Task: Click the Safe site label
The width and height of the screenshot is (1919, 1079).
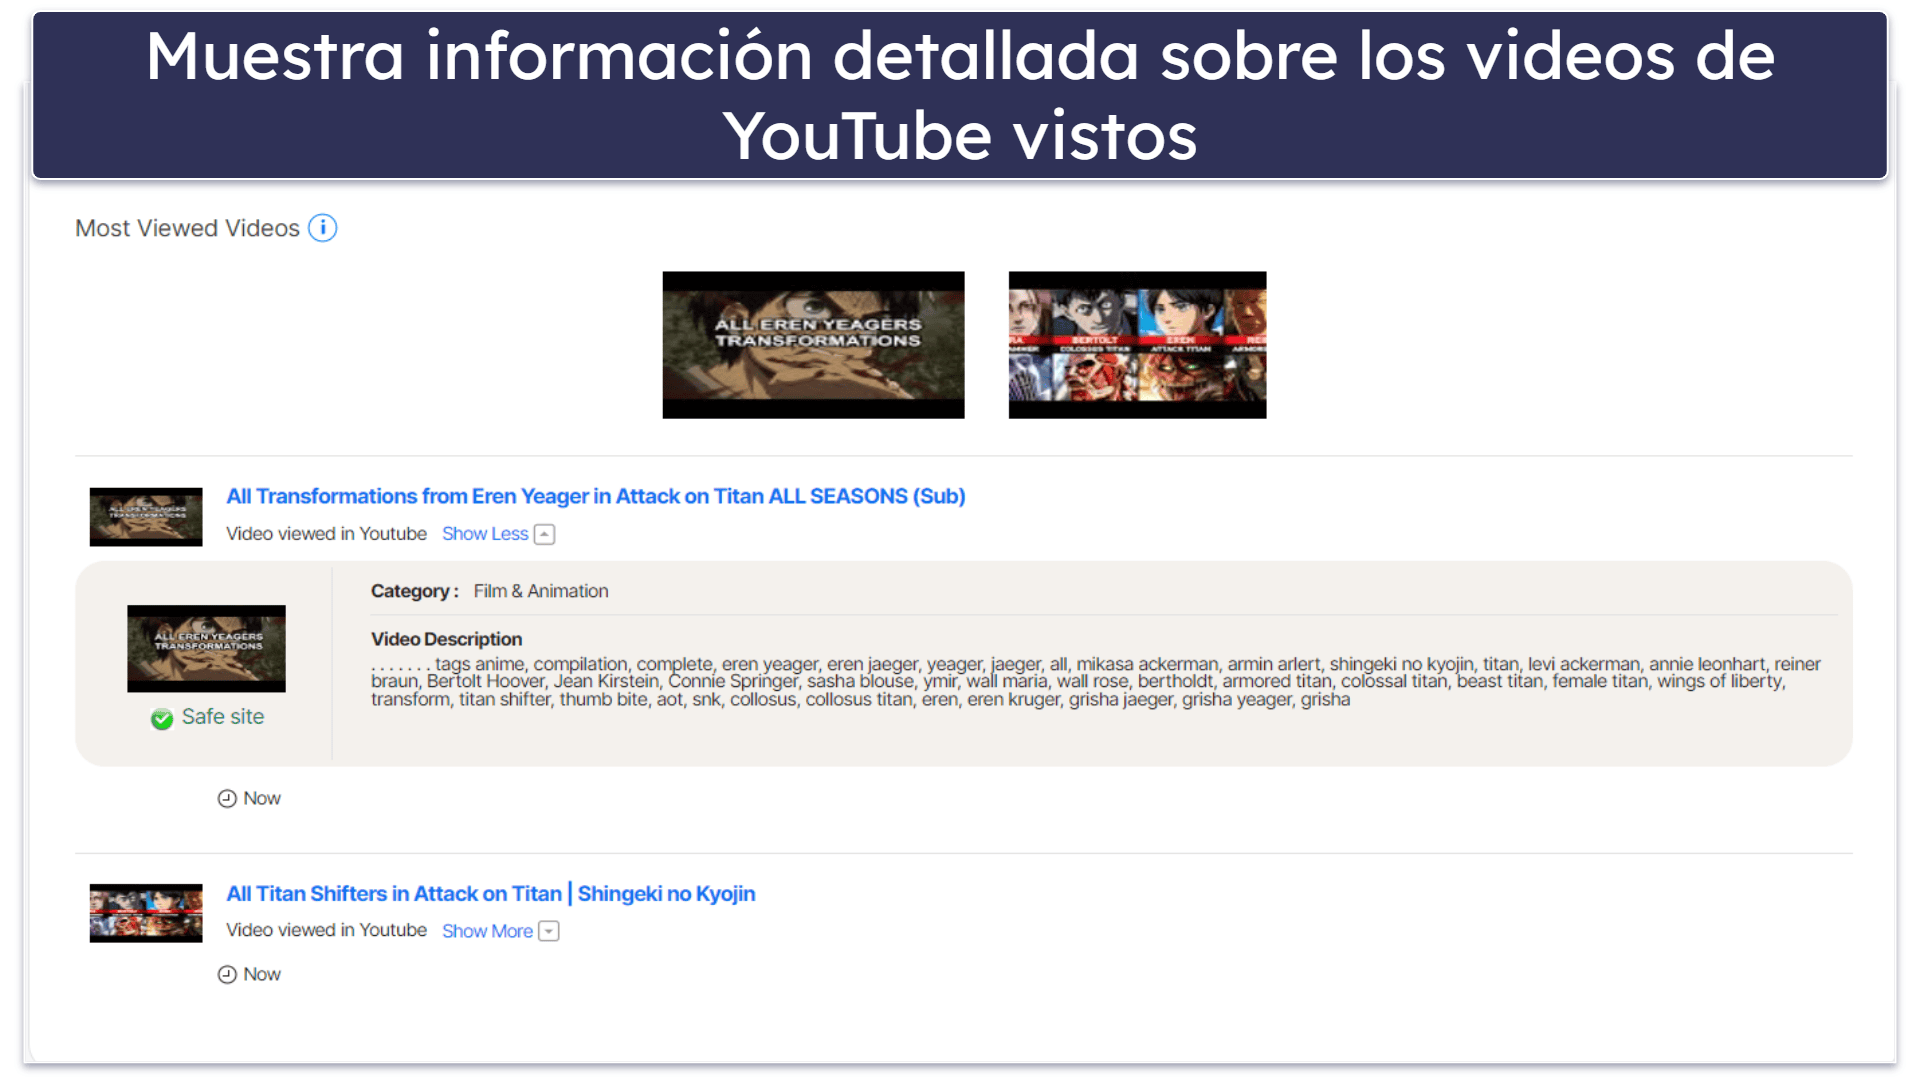Action: coord(223,717)
